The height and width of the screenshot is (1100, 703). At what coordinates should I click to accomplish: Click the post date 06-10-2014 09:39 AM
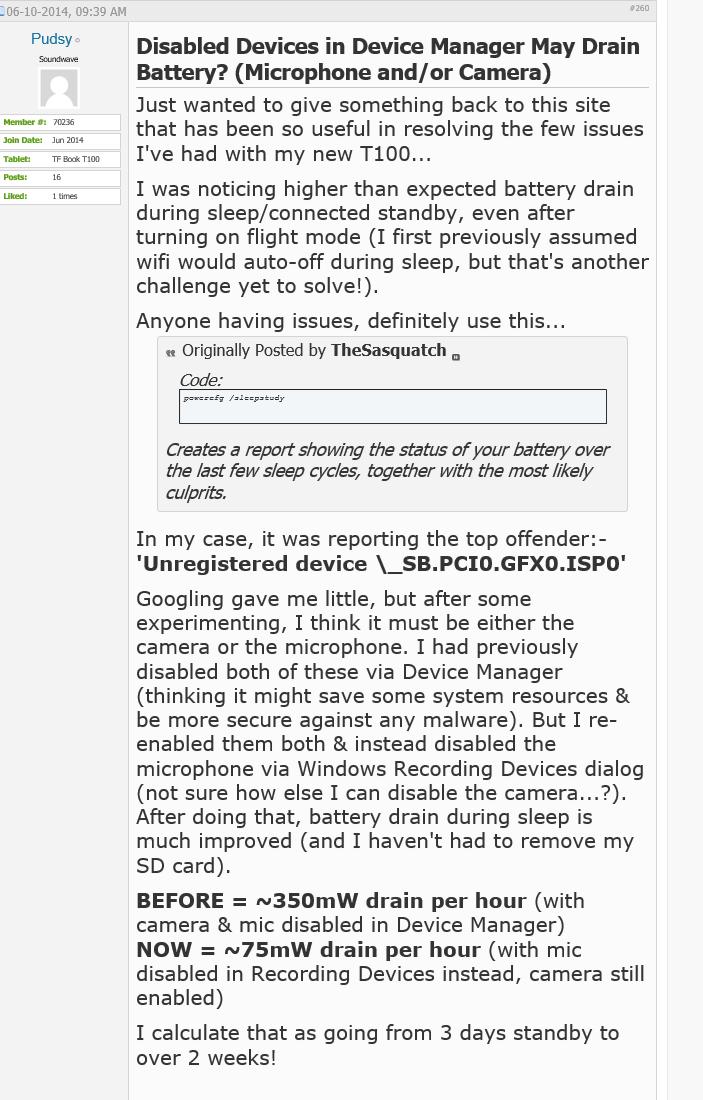coord(67,11)
